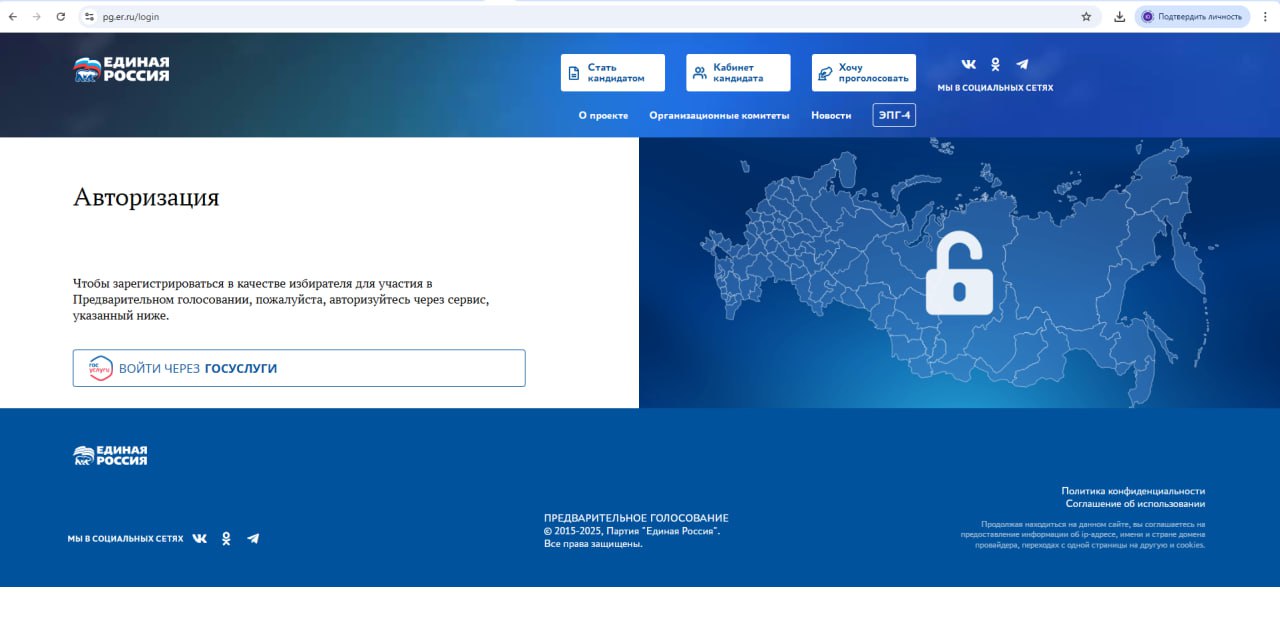Open the Кабинет кандидата button

pyautogui.click(x=738, y=73)
